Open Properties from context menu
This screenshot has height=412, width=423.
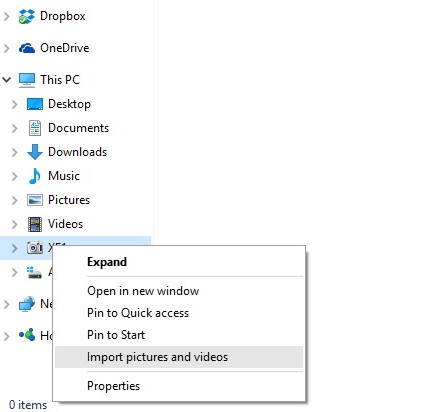pyautogui.click(x=113, y=386)
